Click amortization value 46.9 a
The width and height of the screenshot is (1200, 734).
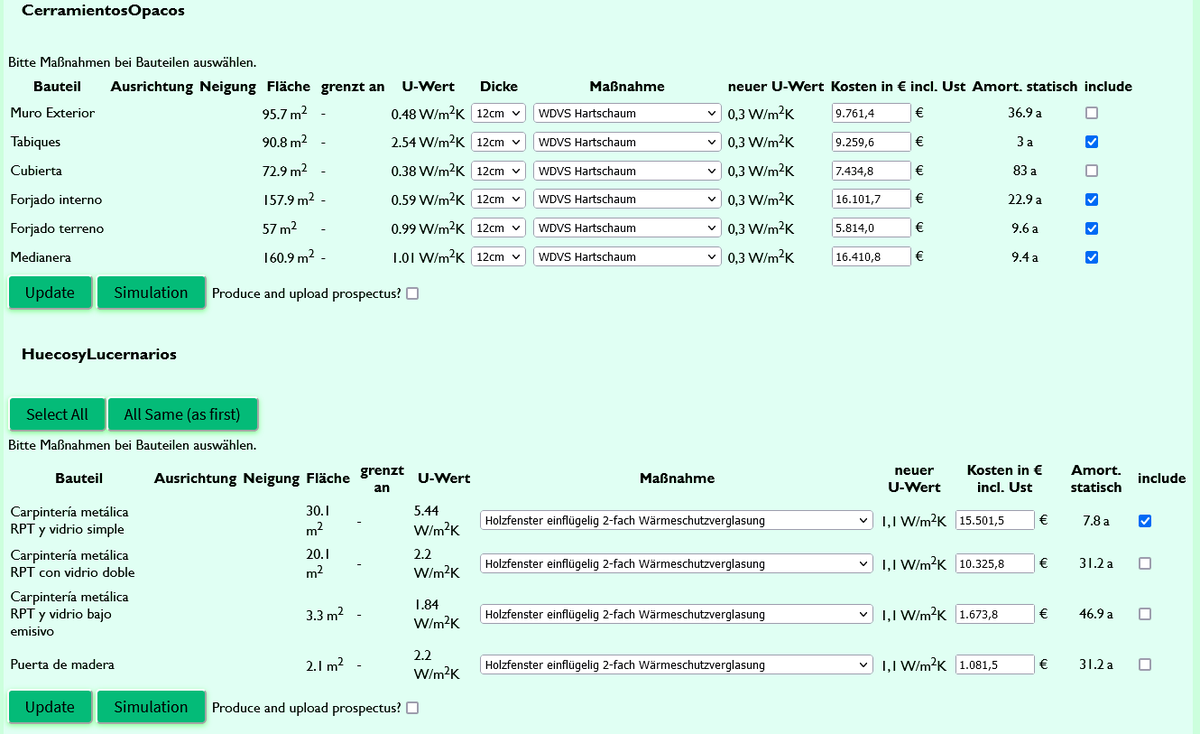(1096, 613)
